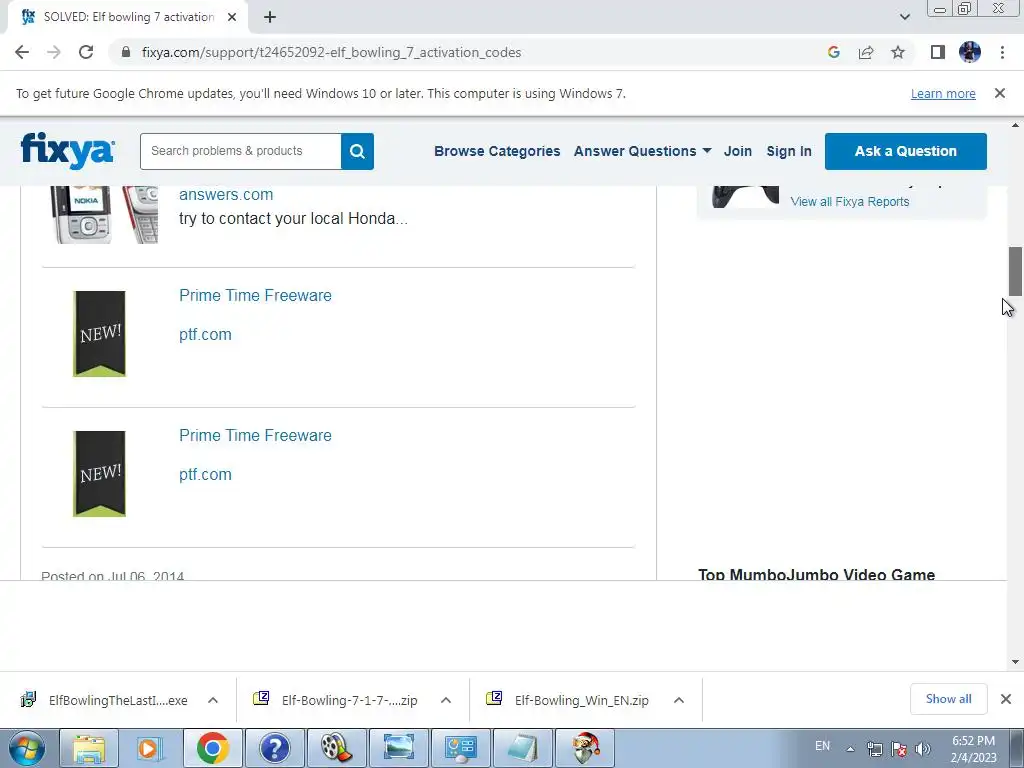Screen dimensions: 1024x768
Task: Click Show all downloads button
Action: pyautogui.click(x=948, y=699)
